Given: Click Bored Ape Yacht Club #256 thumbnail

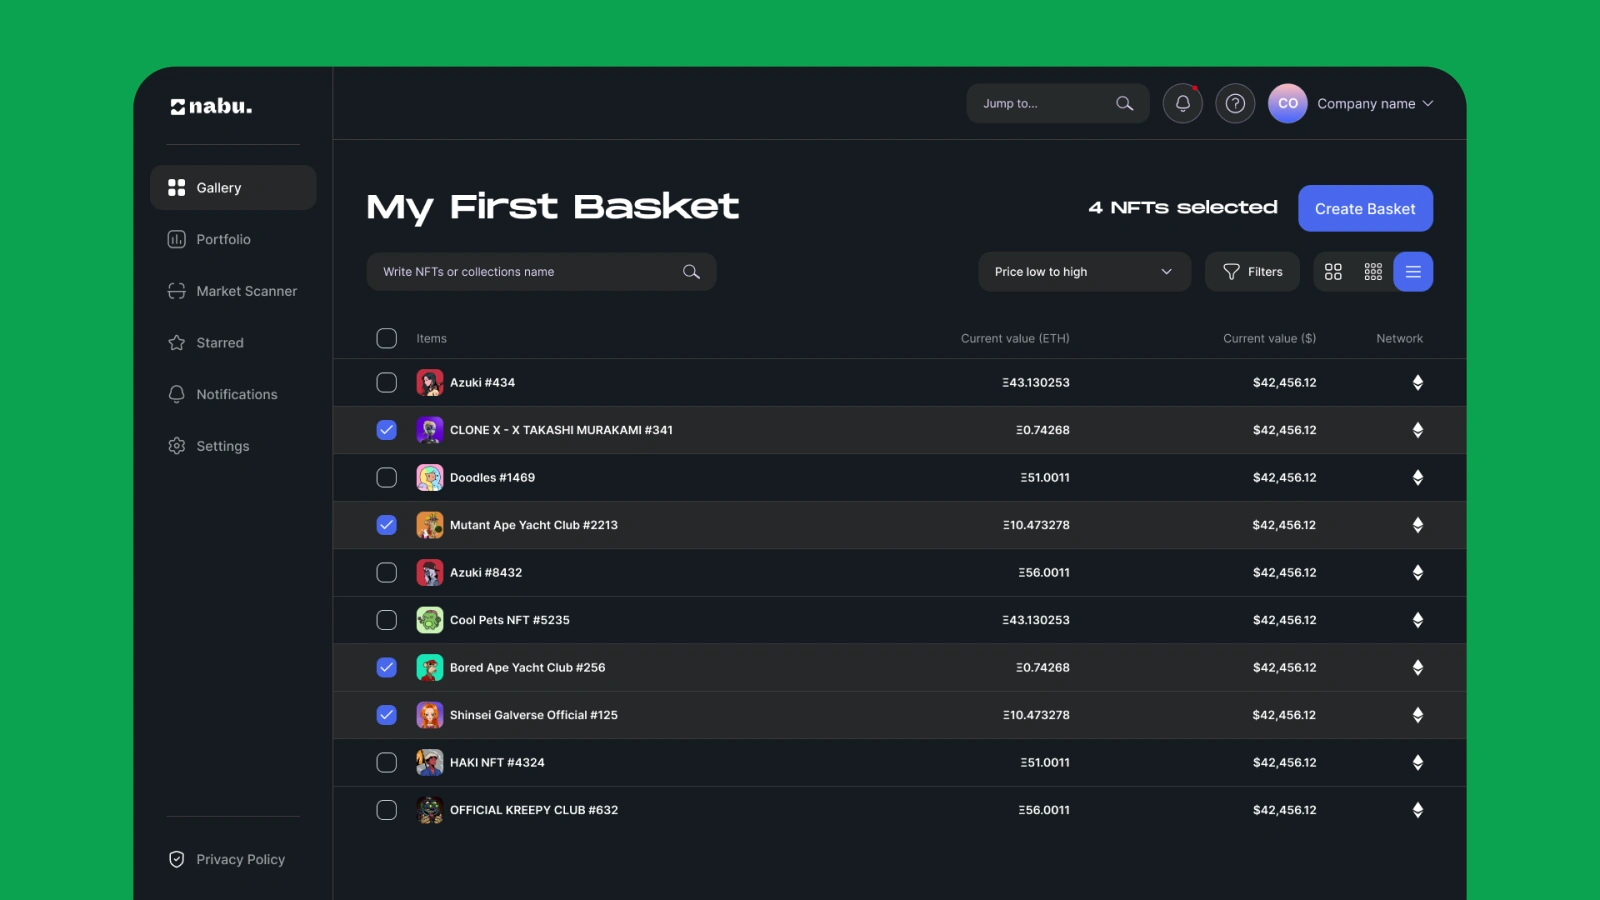Looking at the screenshot, I should [x=430, y=668].
